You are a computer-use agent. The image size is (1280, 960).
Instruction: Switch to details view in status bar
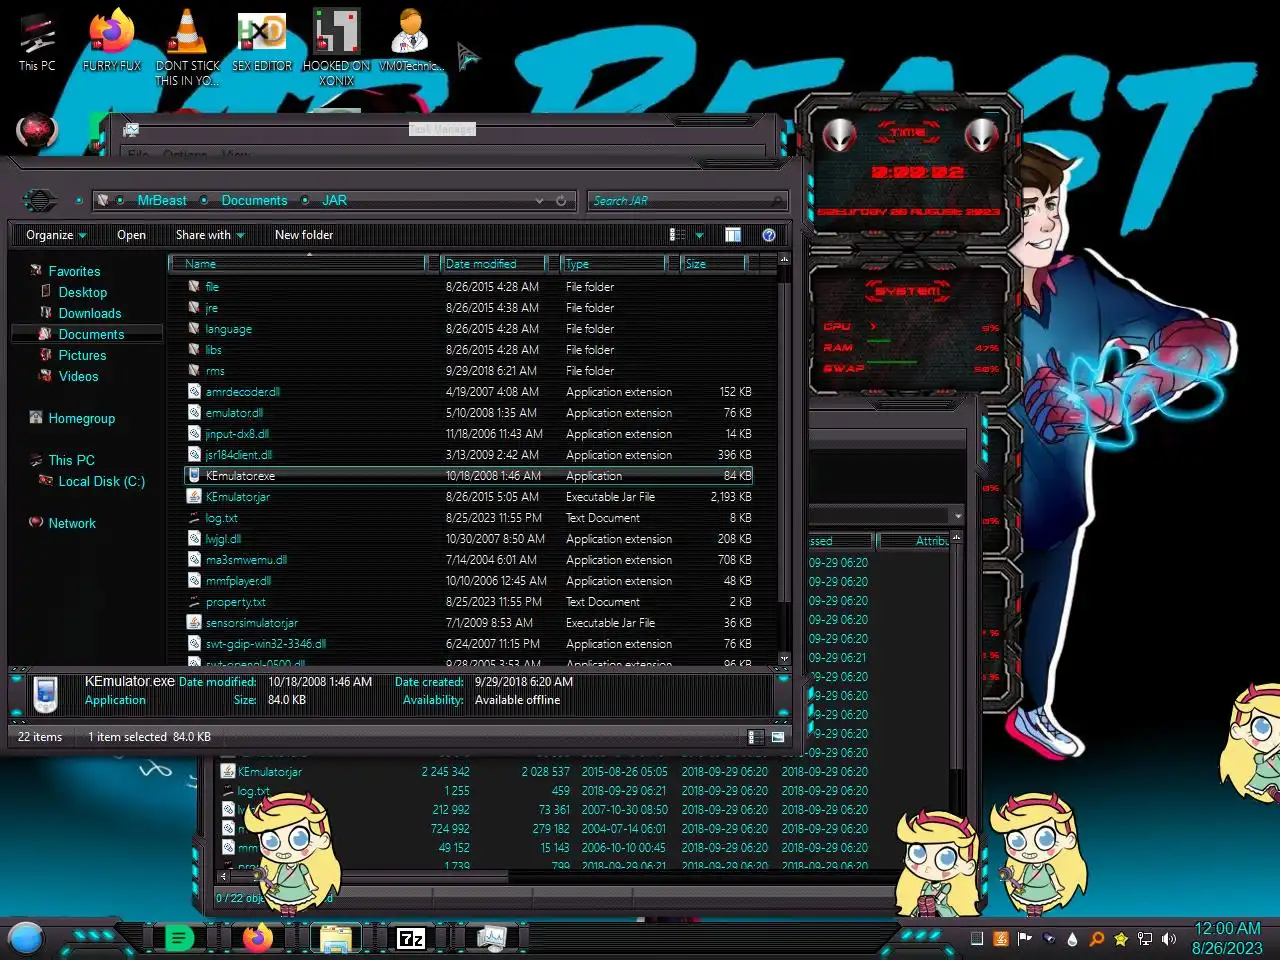(756, 737)
